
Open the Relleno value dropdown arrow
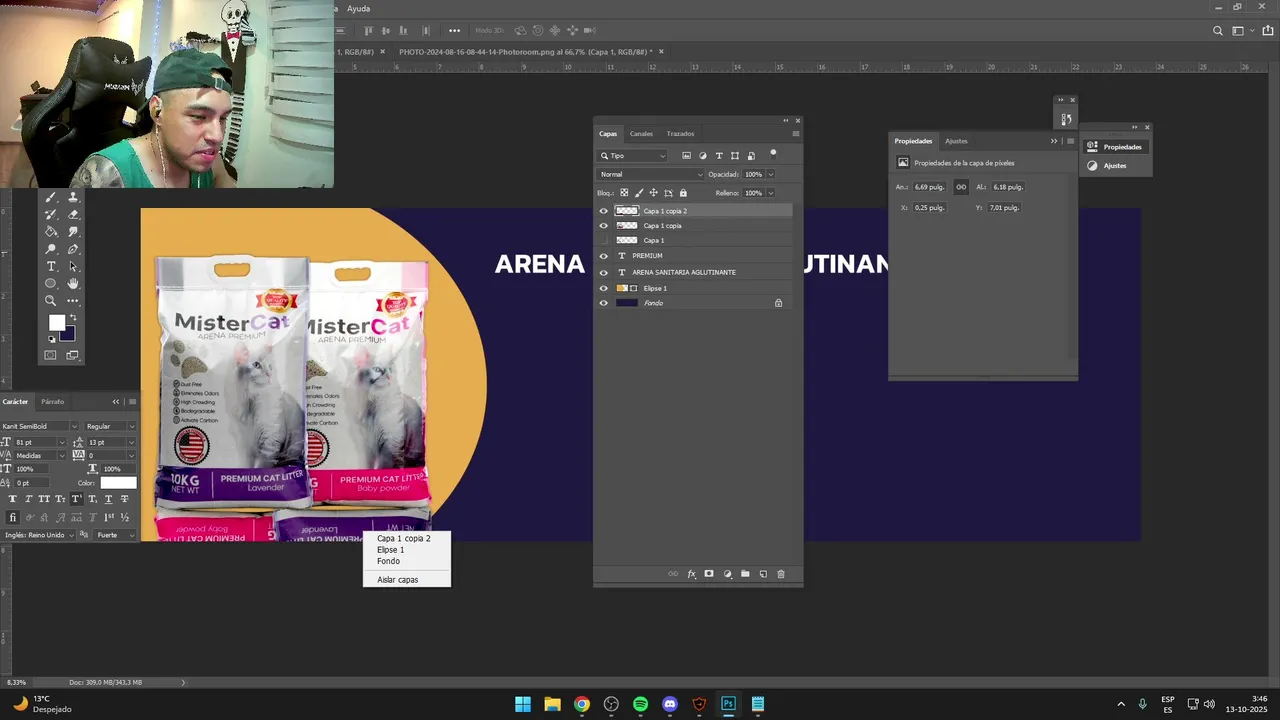tap(770, 193)
